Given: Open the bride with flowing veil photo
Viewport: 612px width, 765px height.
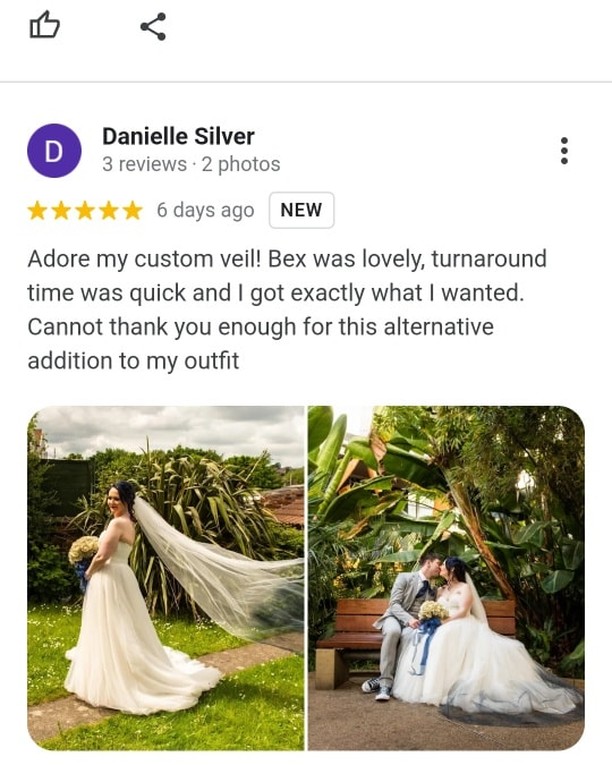Looking at the screenshot, I should 165,578.
